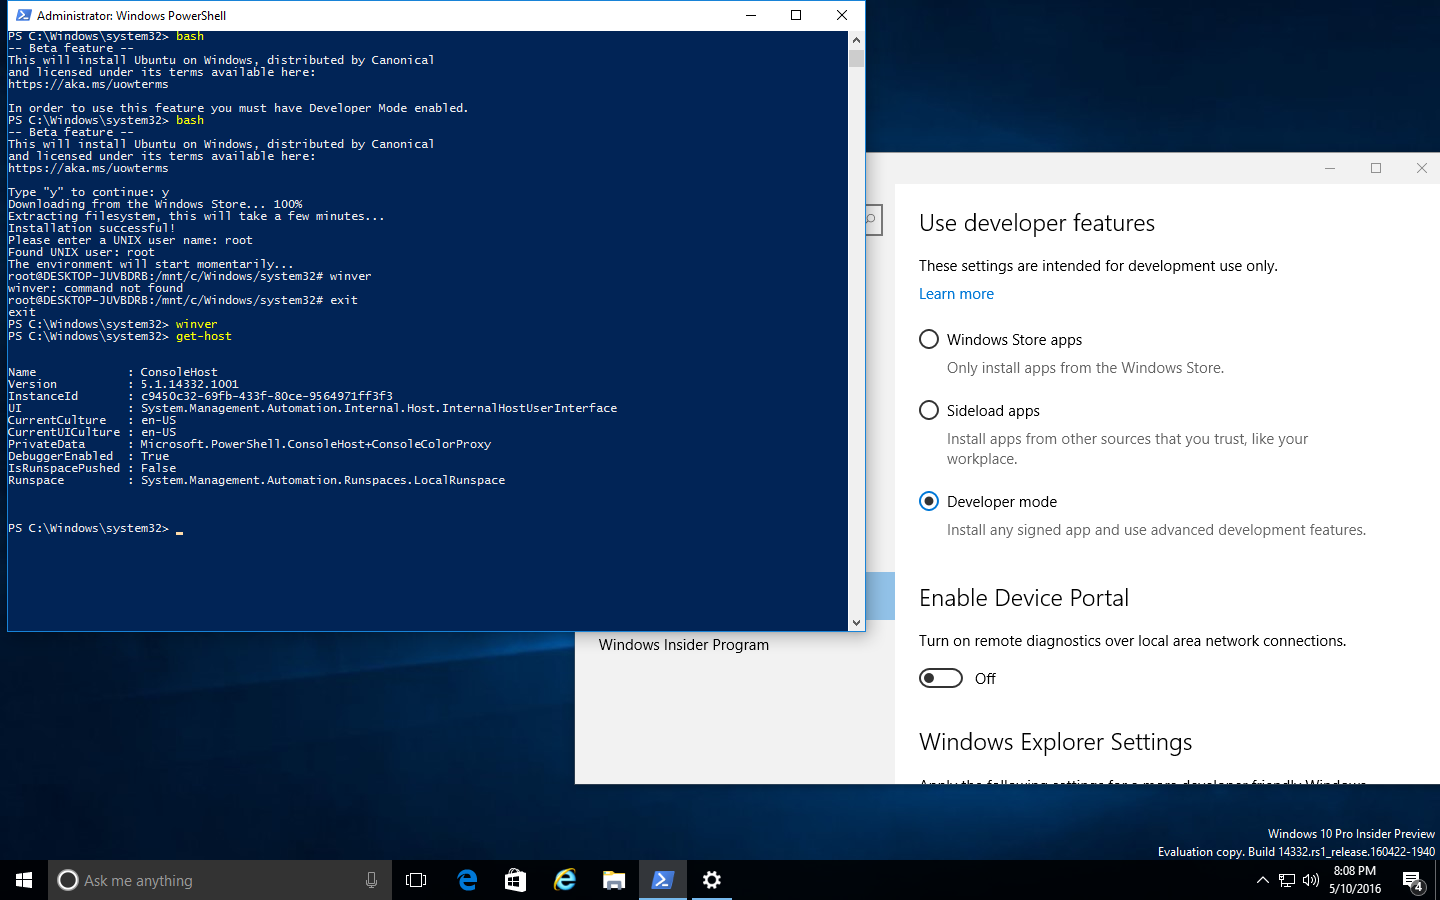
Task: Enable the Device Portal toggle
Action: tap(940, 678)
